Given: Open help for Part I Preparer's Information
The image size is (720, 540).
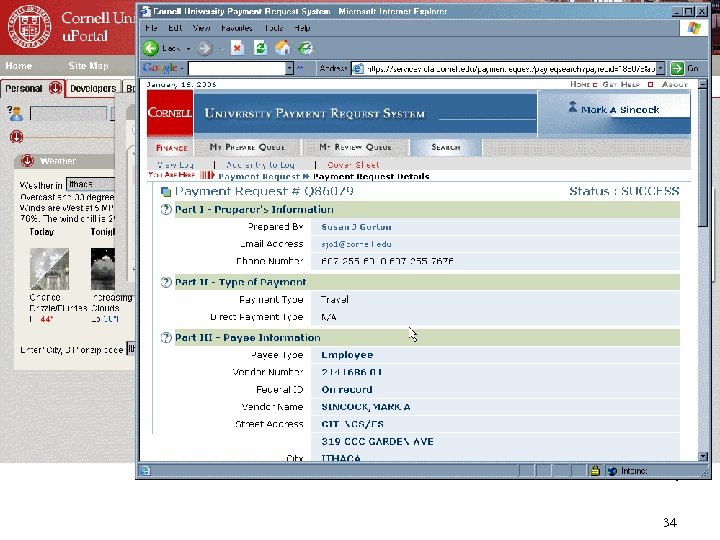Looking at the screenshot, I should point(166,209).
